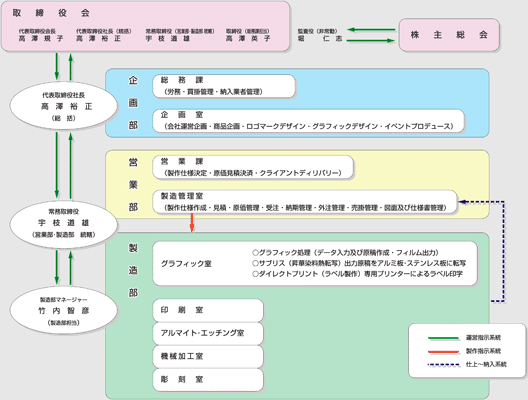528x400 pixels.
Task: Click the 彫刻室 box
Action: 208,380
